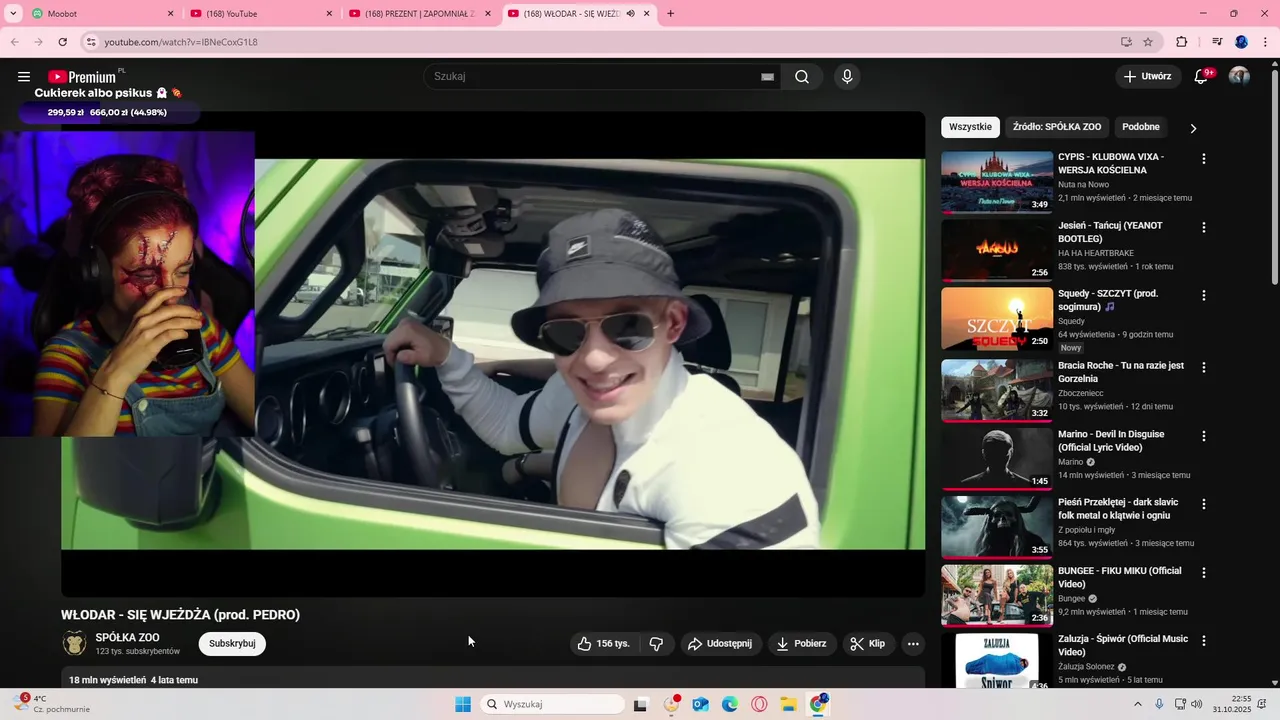Open the SPÓŁKA ZOO channel name link

(127, 638)
